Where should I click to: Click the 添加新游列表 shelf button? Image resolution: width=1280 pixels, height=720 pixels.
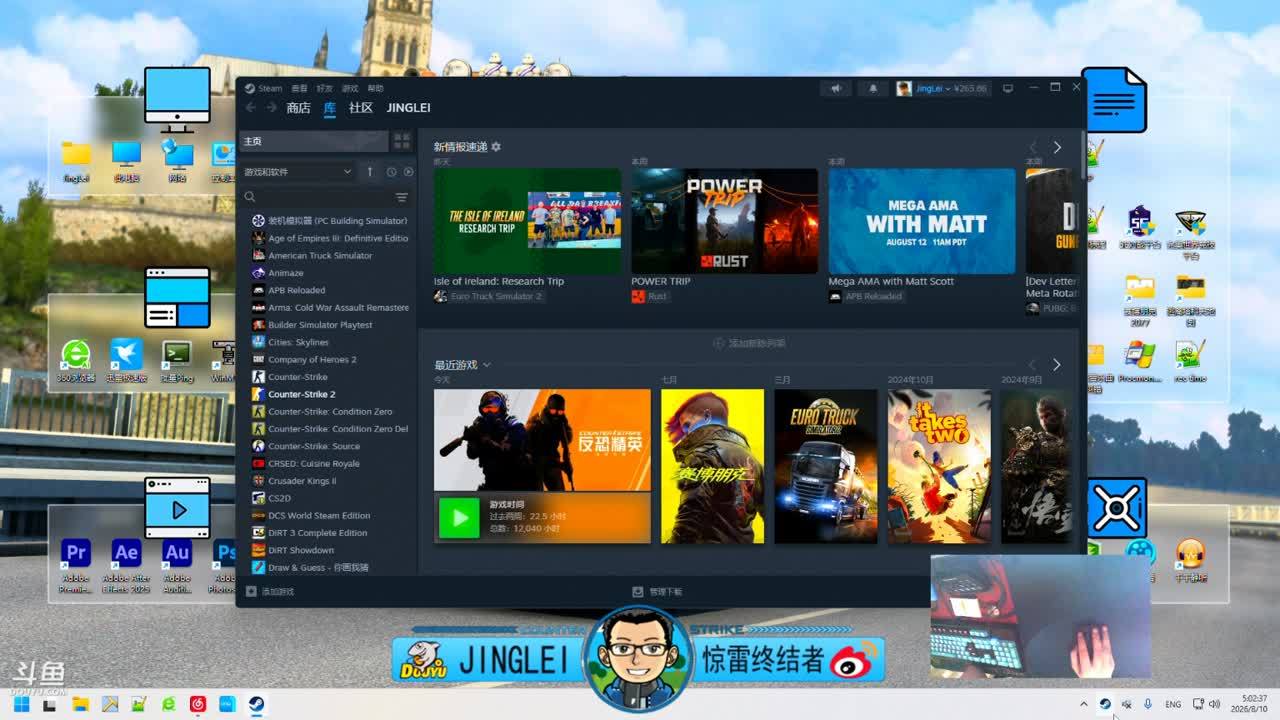pos(749,343)
